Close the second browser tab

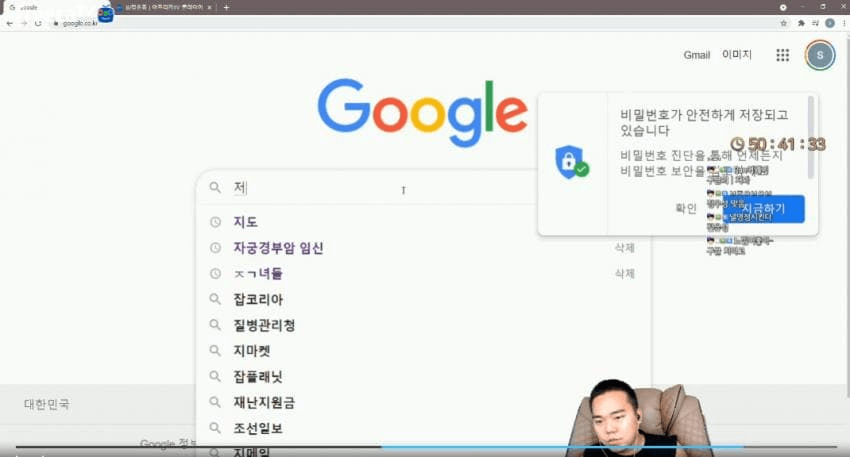coord(209,8)
